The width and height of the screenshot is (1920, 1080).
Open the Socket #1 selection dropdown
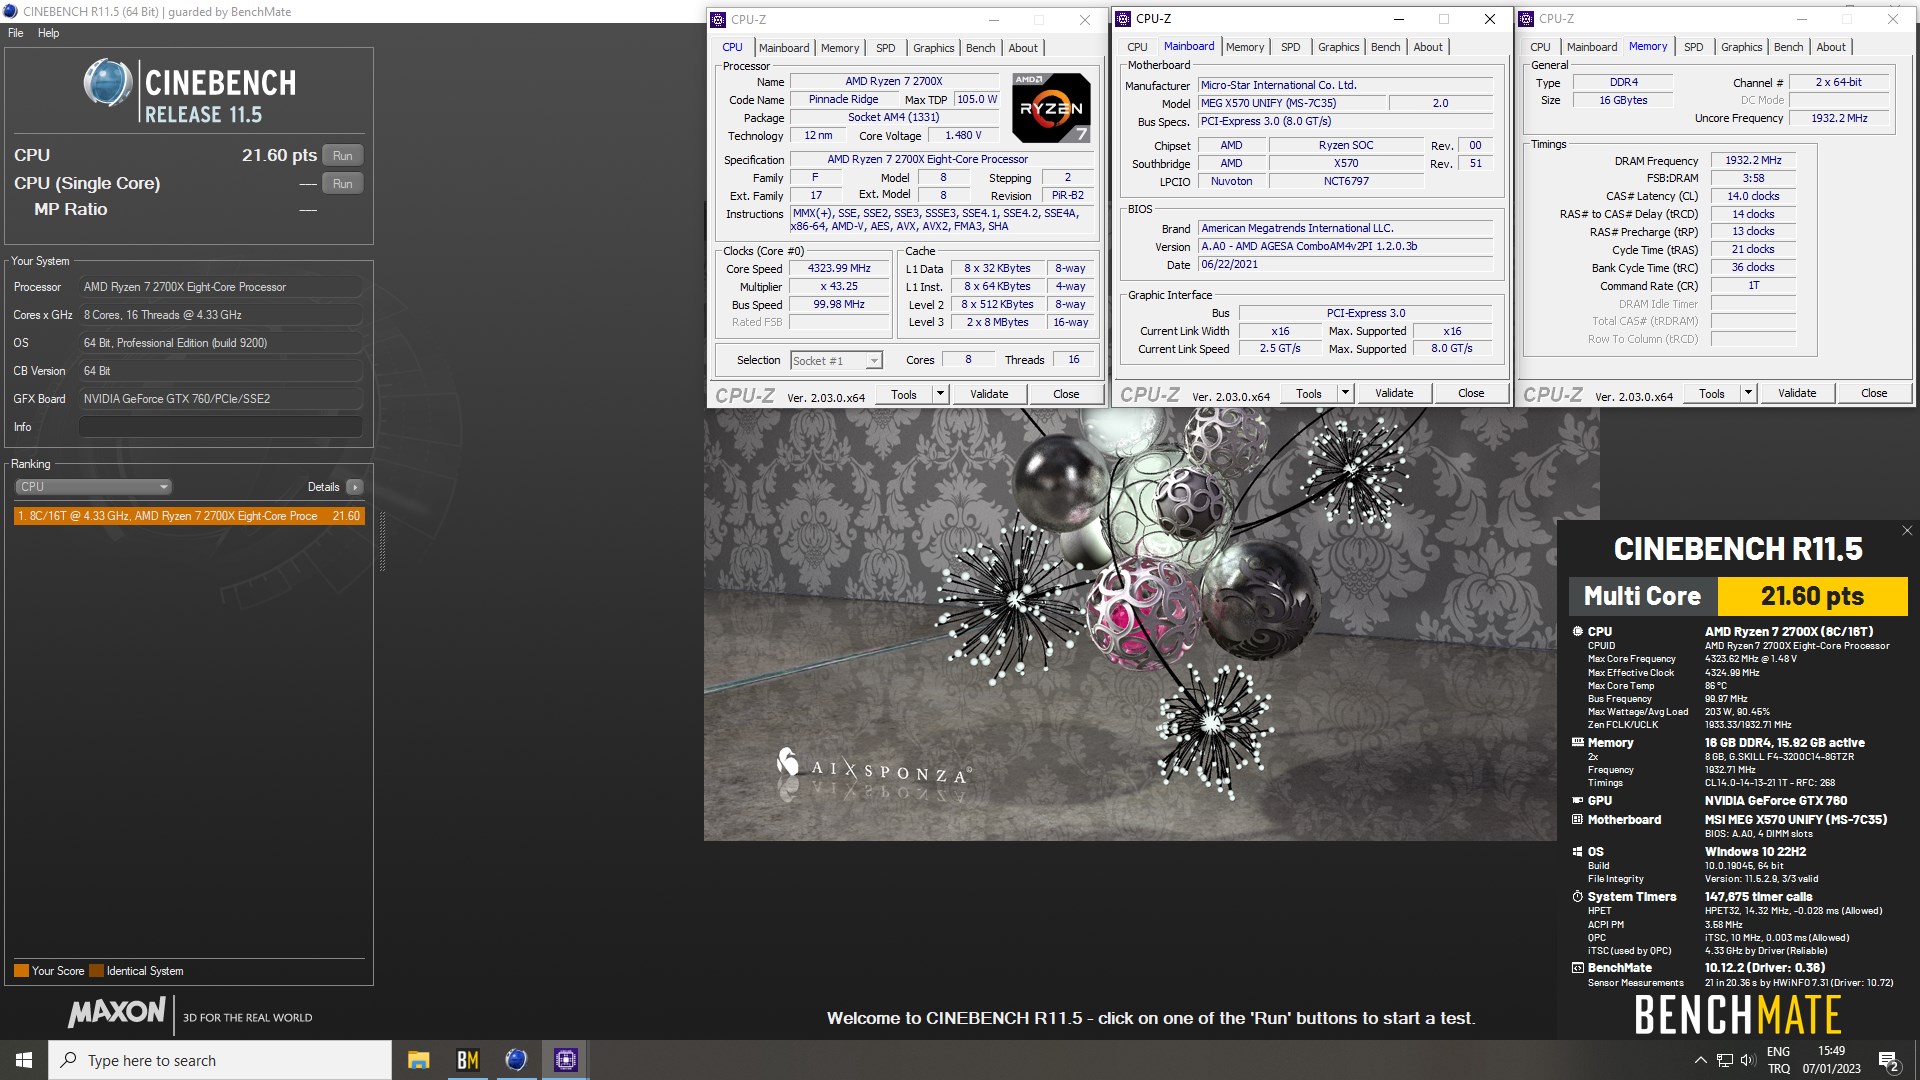[836, 361]
